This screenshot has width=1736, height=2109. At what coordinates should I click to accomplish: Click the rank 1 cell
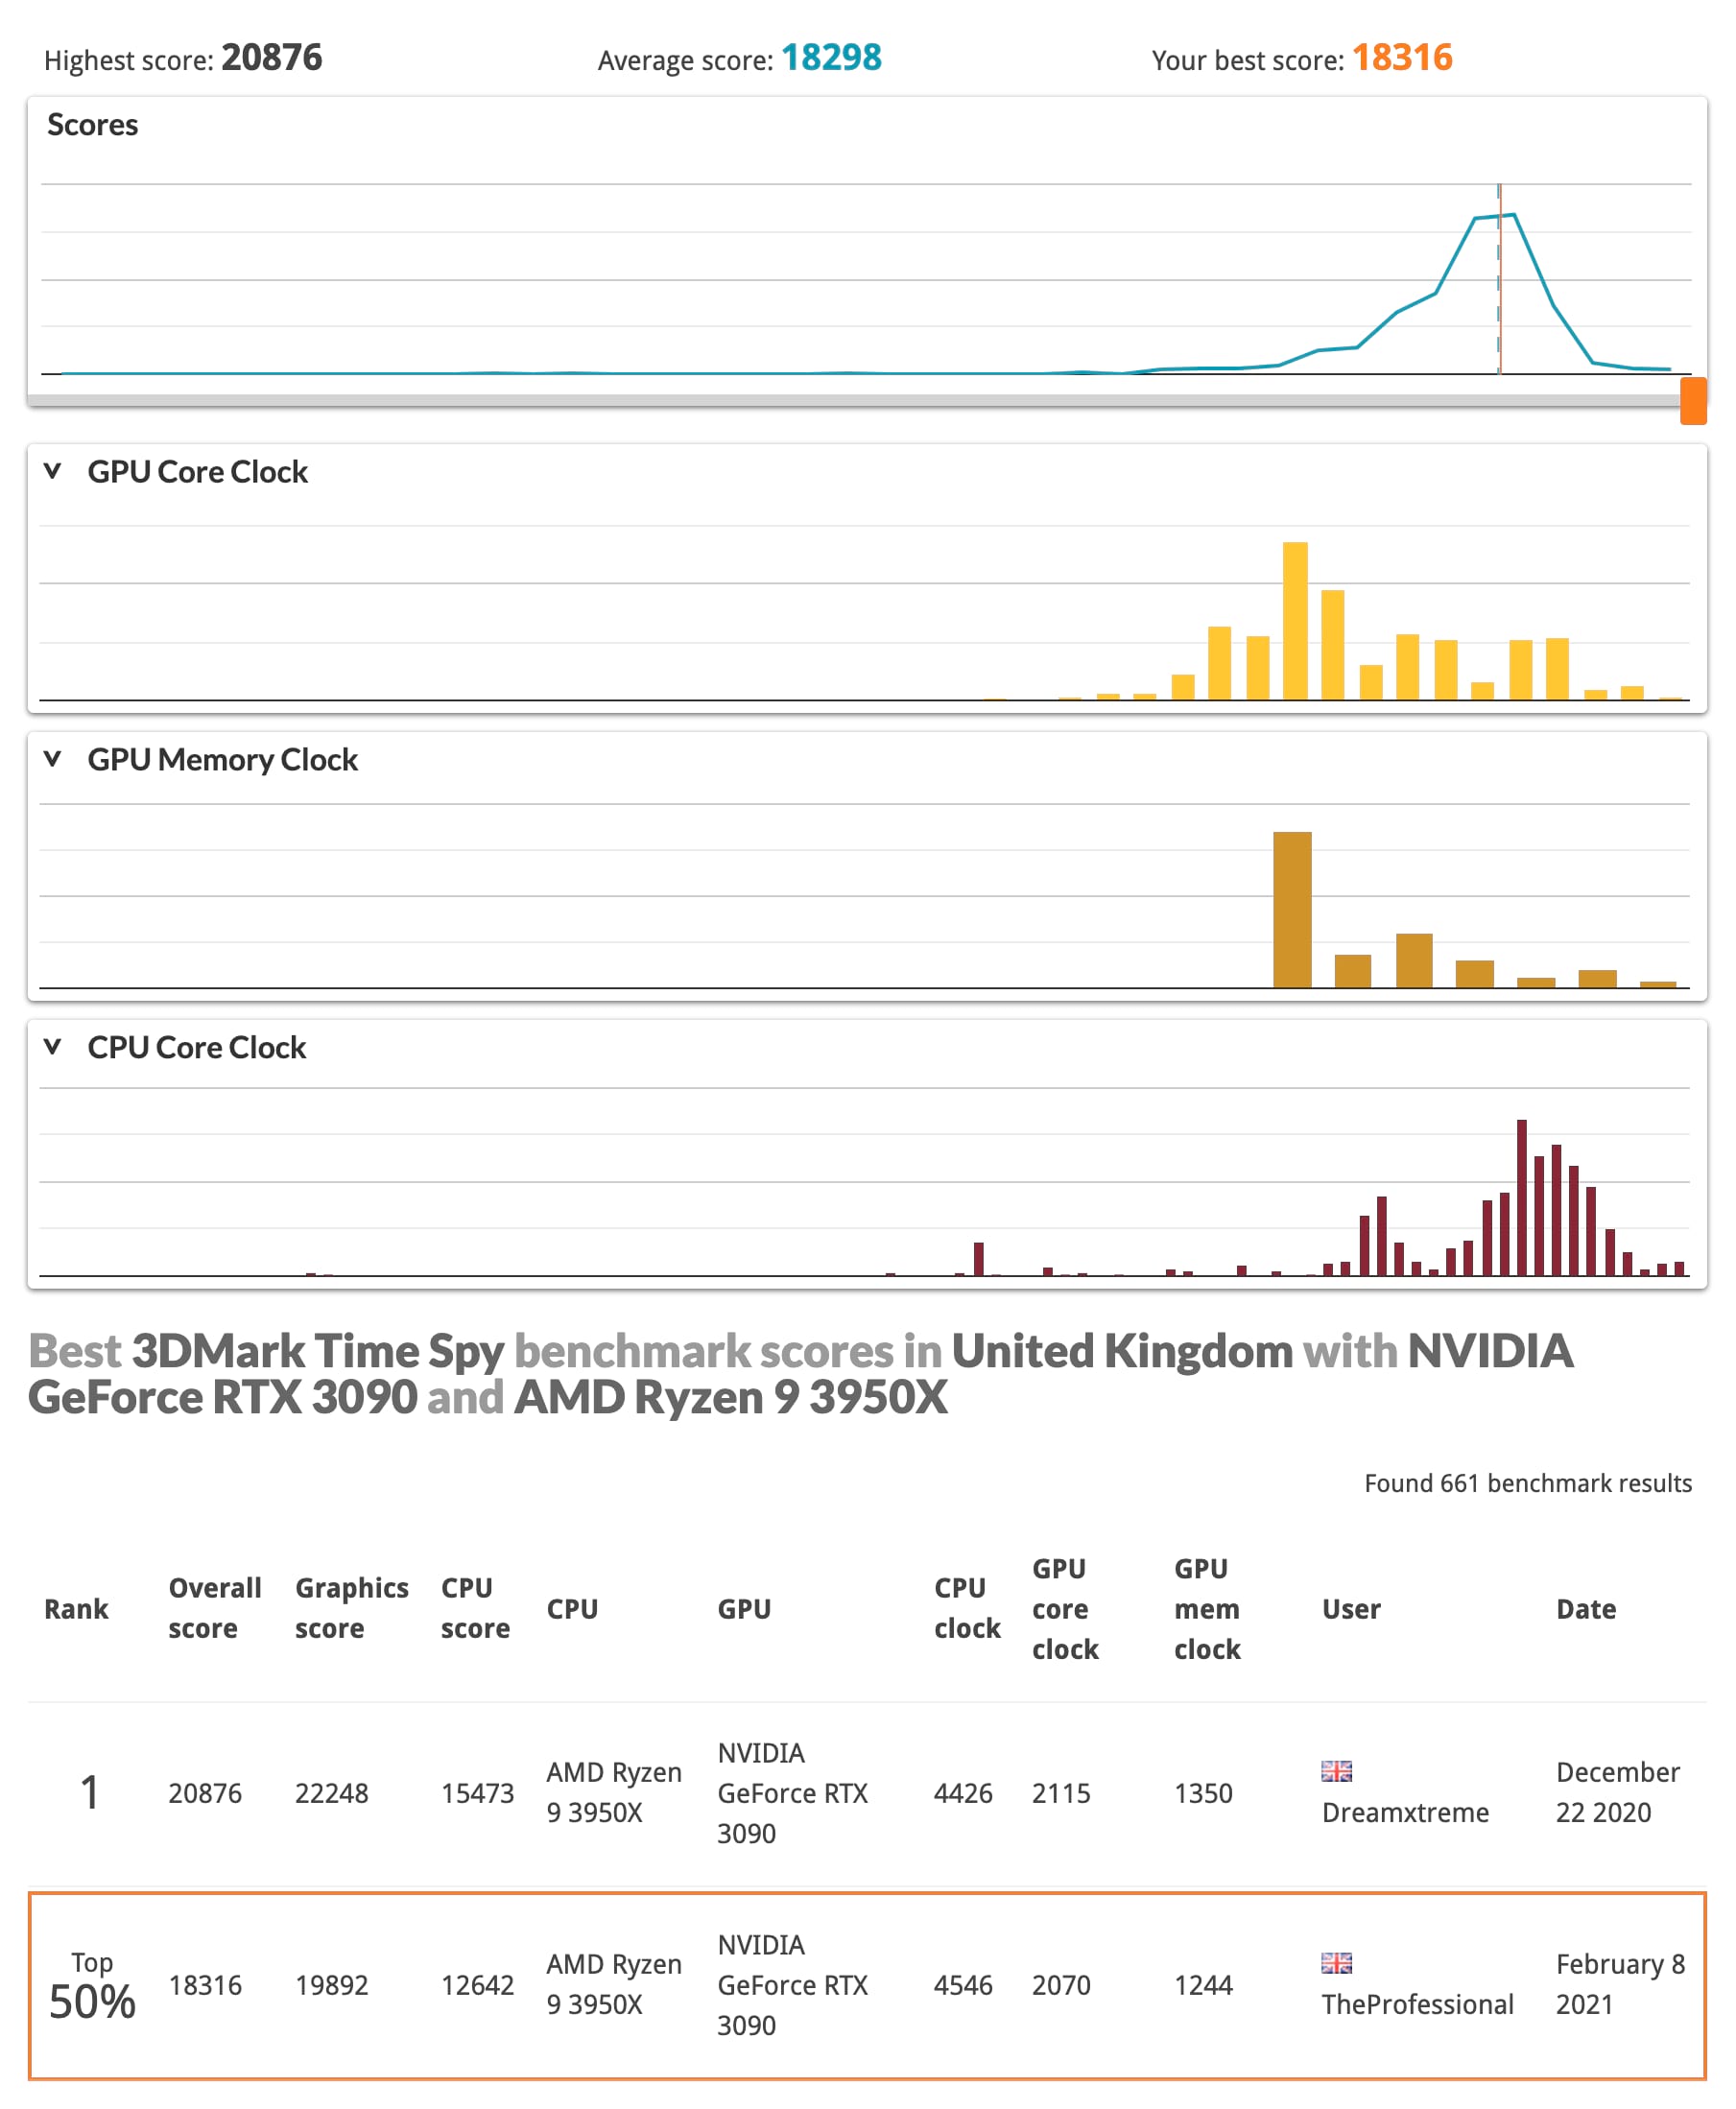90,1793
